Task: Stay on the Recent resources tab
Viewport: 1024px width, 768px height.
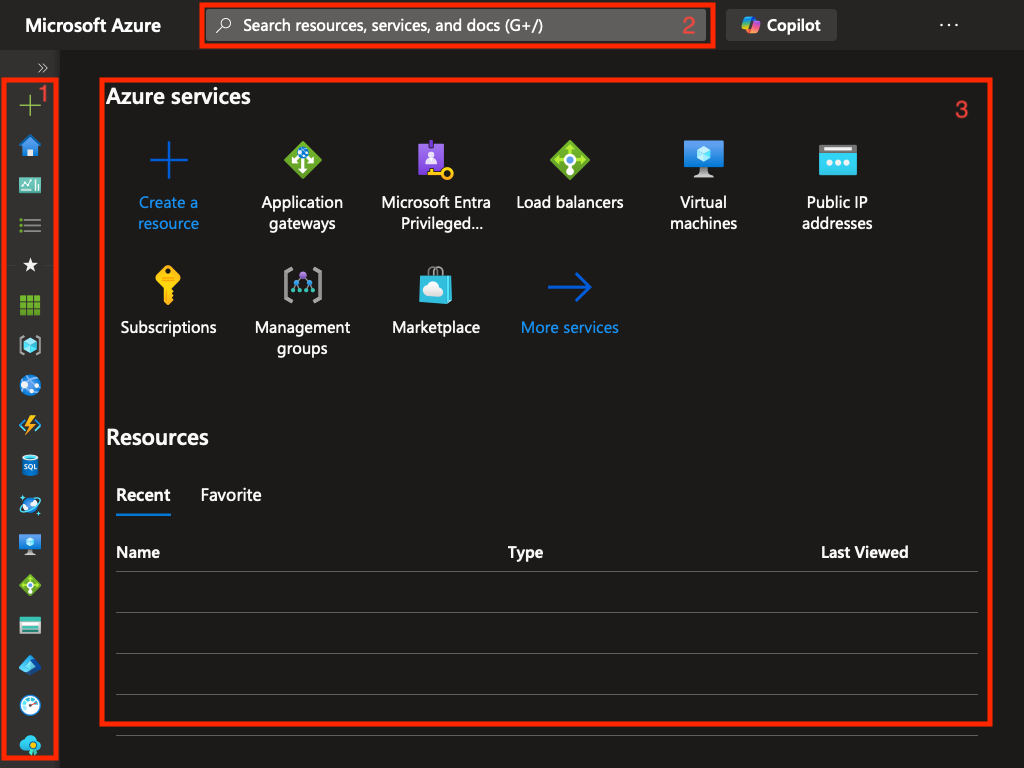Action: (143, 495)
